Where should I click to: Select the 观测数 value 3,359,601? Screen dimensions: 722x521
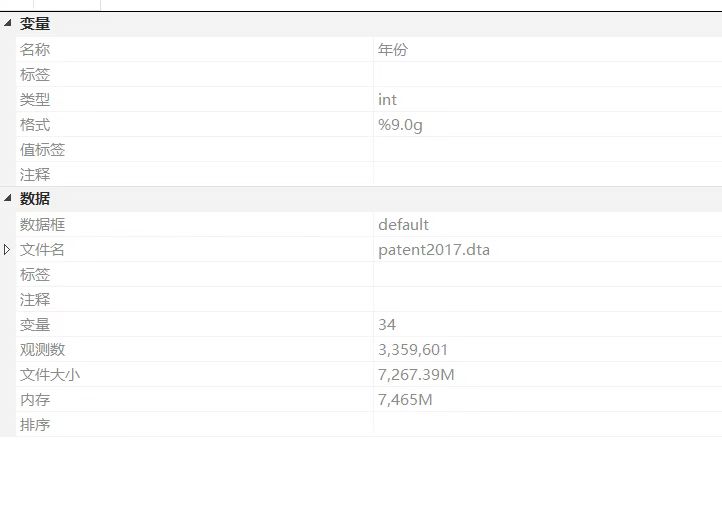coord(413,349)
